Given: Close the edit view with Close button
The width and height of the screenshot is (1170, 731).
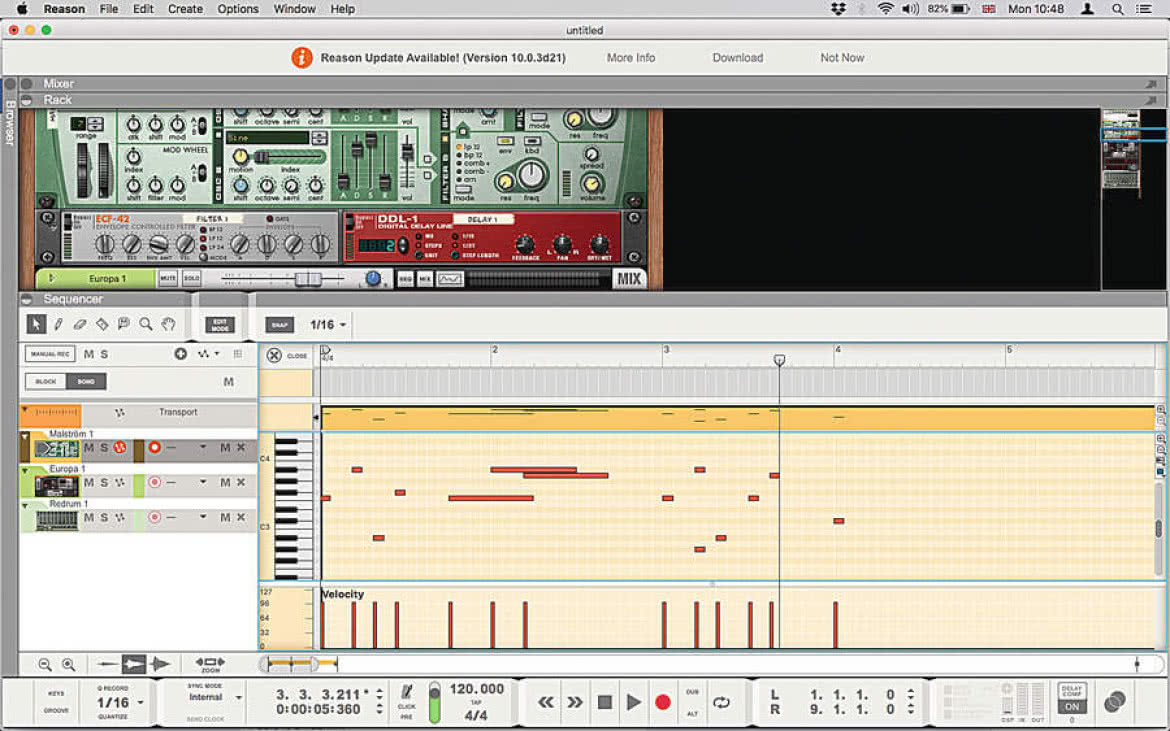Looking at the screenshot, I should (x=287, y=355).
